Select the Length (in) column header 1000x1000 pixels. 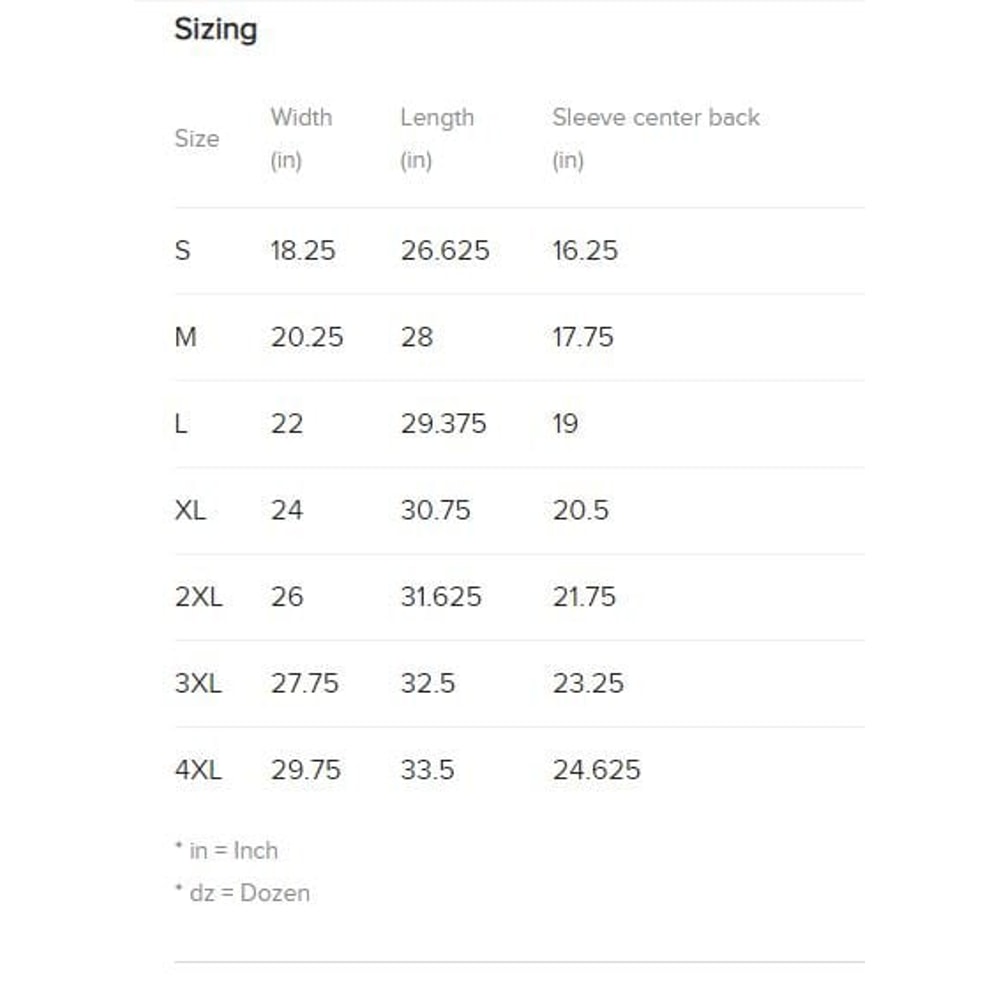click(x=436, y=137)
